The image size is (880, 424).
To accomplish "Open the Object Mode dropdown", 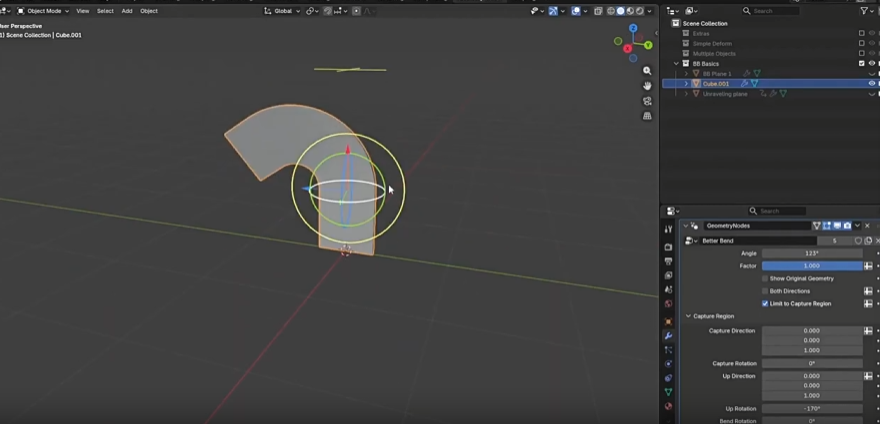I will pyautogui.click(x=43, y=11).
